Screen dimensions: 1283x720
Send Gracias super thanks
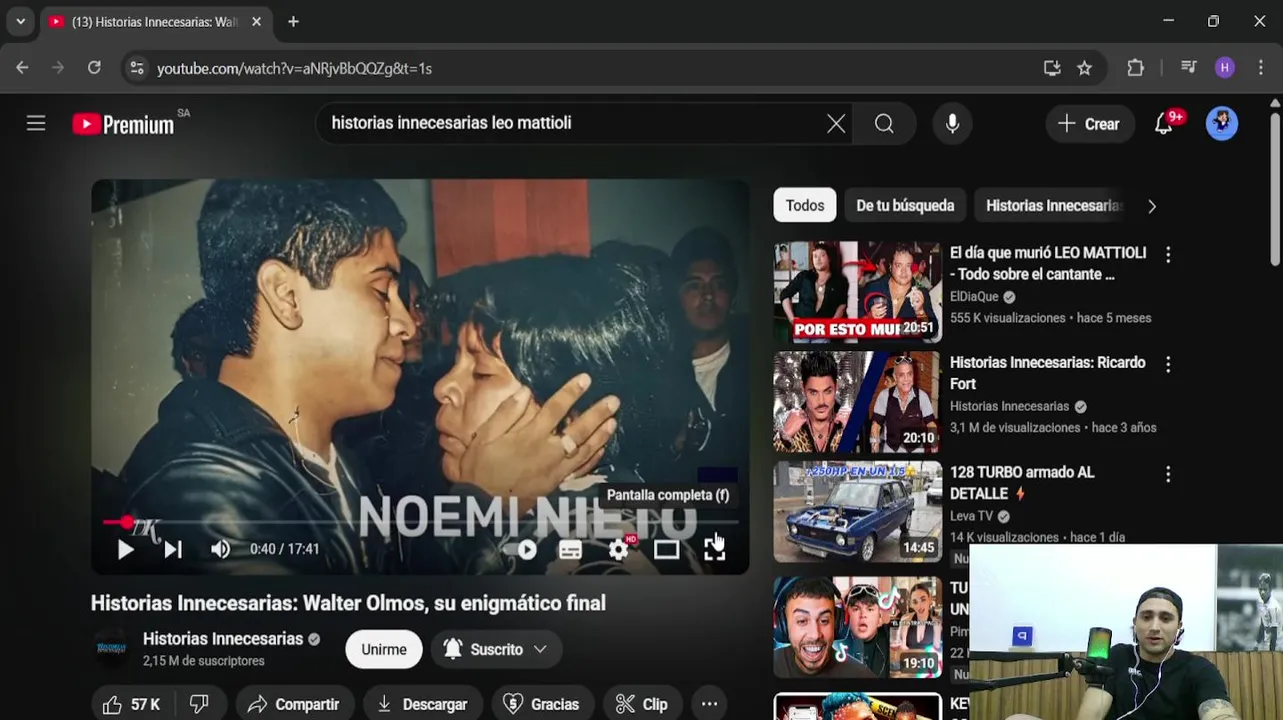click(x=541, y=704)
